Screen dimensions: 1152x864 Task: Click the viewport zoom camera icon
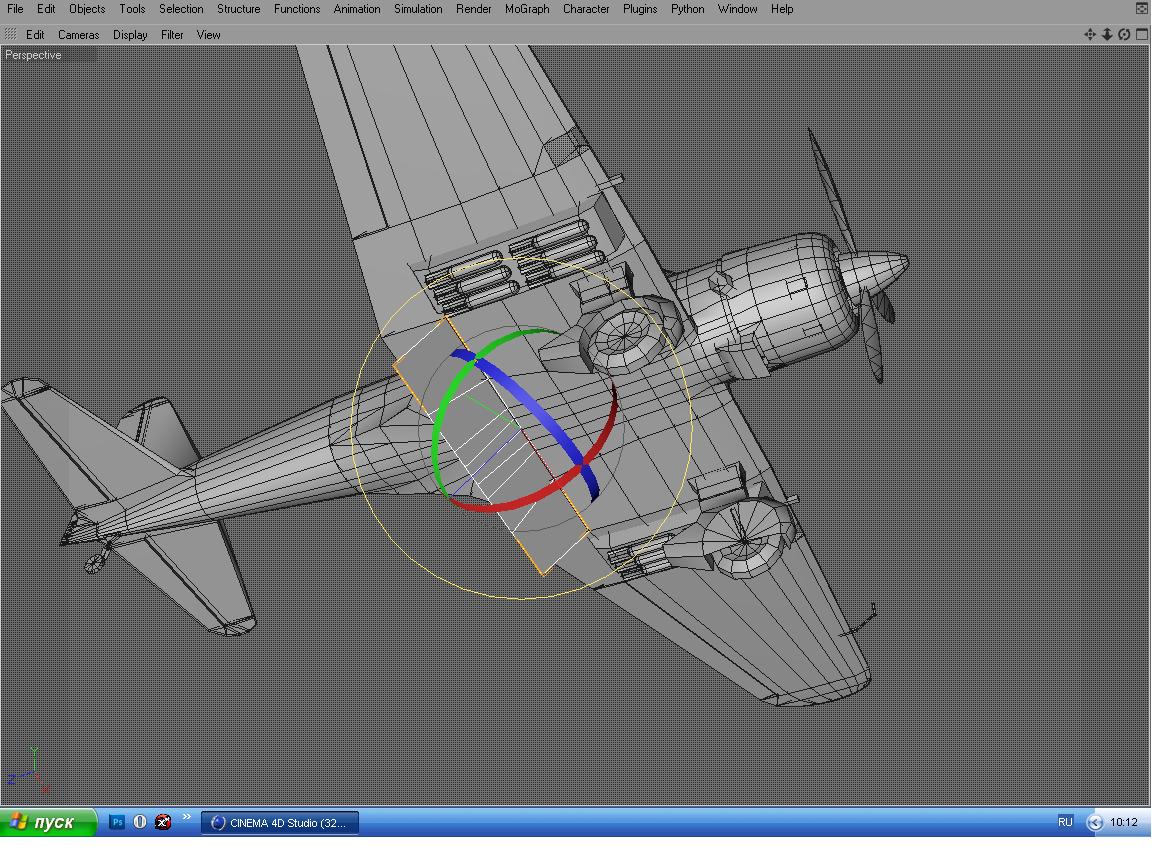1106,35
